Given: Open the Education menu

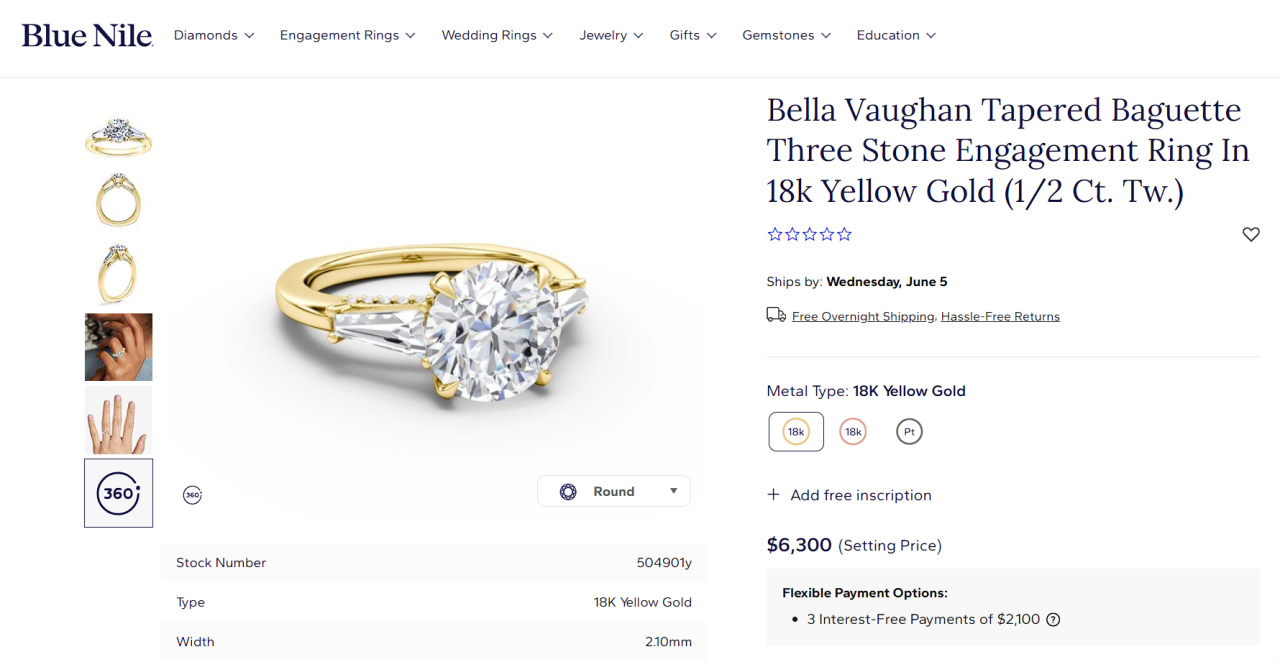Looking at the screenshot, I should [896, 35].
